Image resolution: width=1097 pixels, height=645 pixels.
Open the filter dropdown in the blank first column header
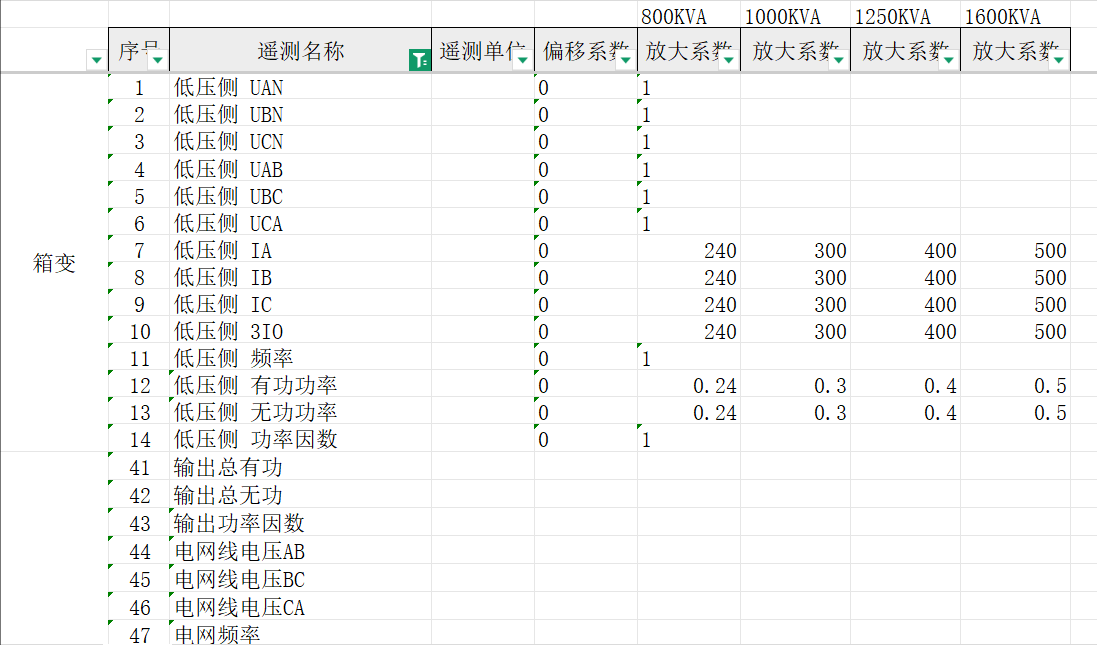(x=97, y=60)
